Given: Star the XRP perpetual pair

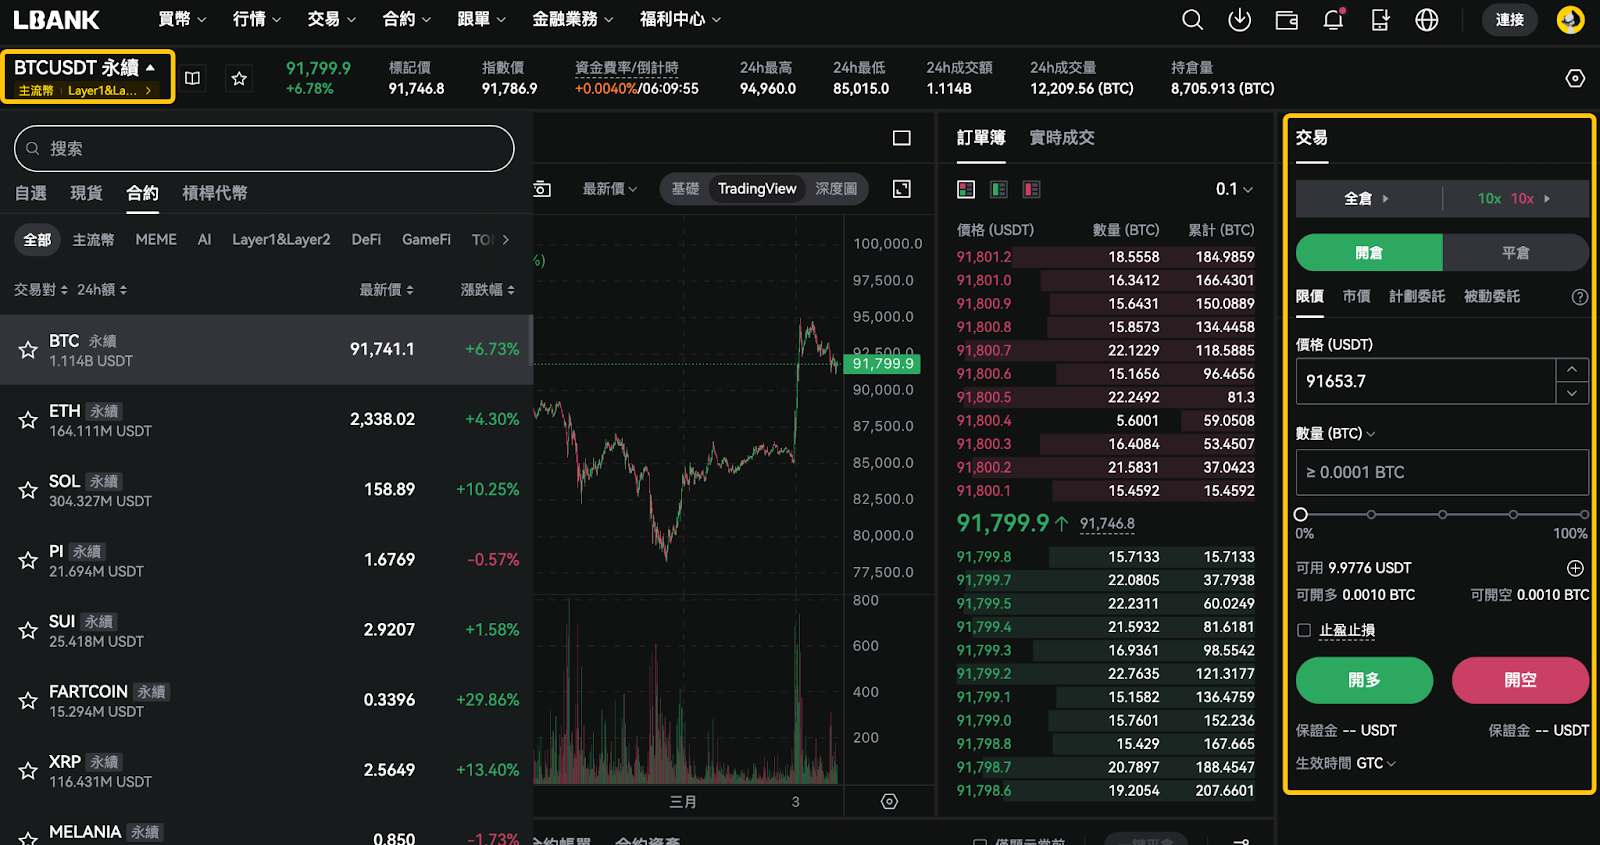Looking at the screenshot, I should pos(28,770).
